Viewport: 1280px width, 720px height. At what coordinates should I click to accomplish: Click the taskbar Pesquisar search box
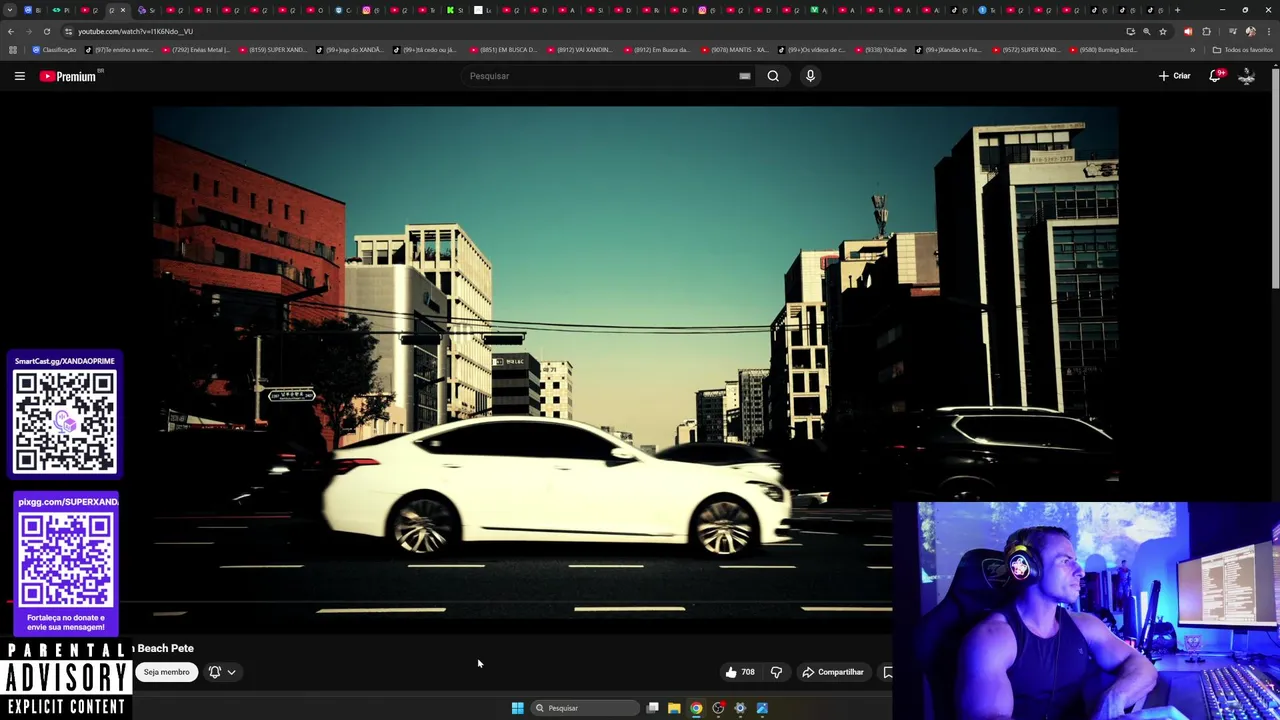pos(585,708)
